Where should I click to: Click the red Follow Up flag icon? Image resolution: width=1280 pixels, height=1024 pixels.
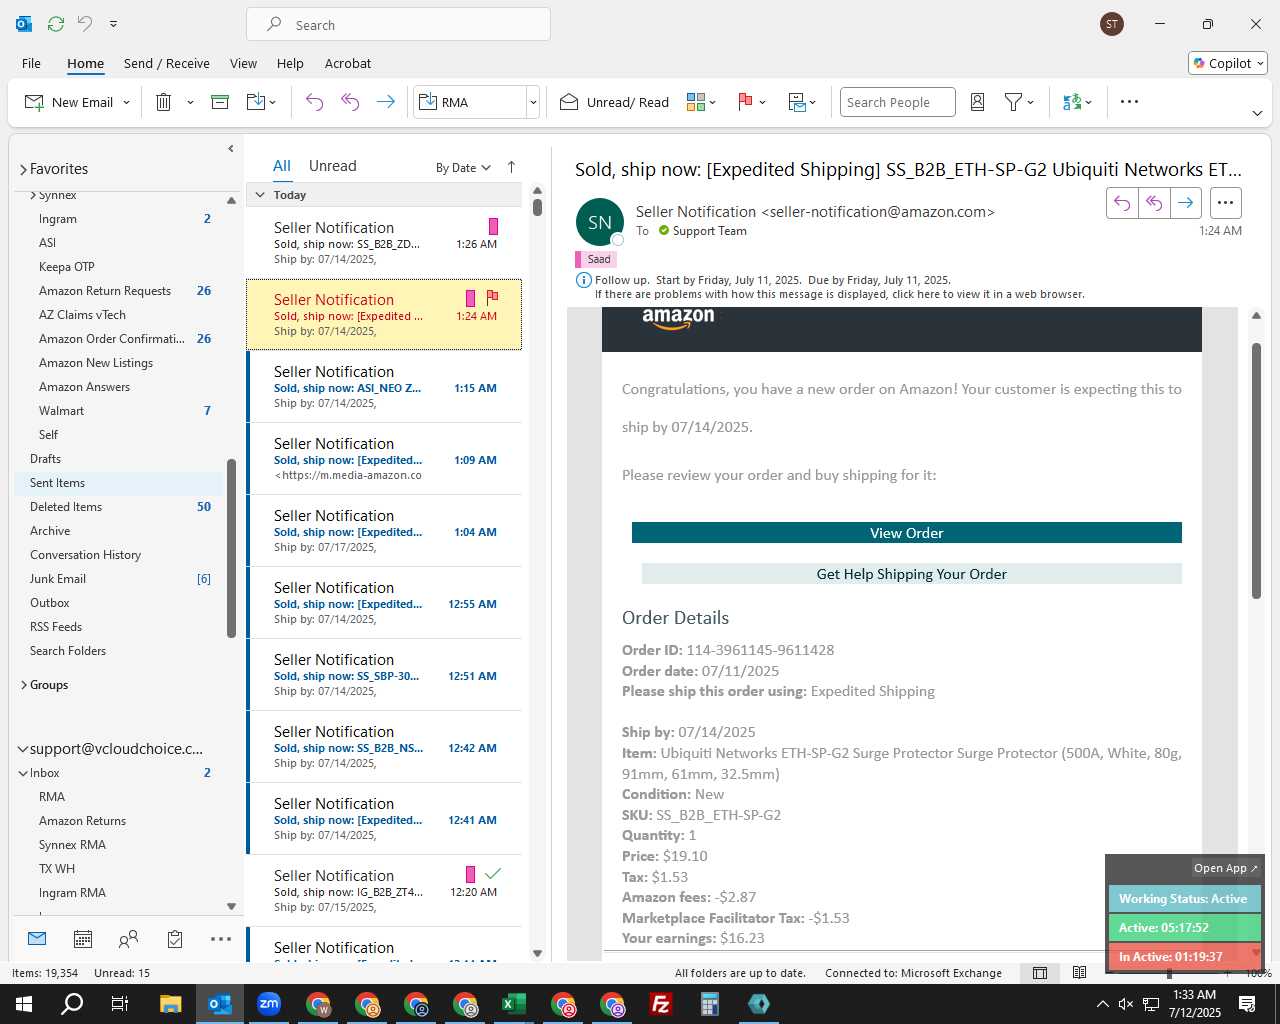click(x=745, y=102)
